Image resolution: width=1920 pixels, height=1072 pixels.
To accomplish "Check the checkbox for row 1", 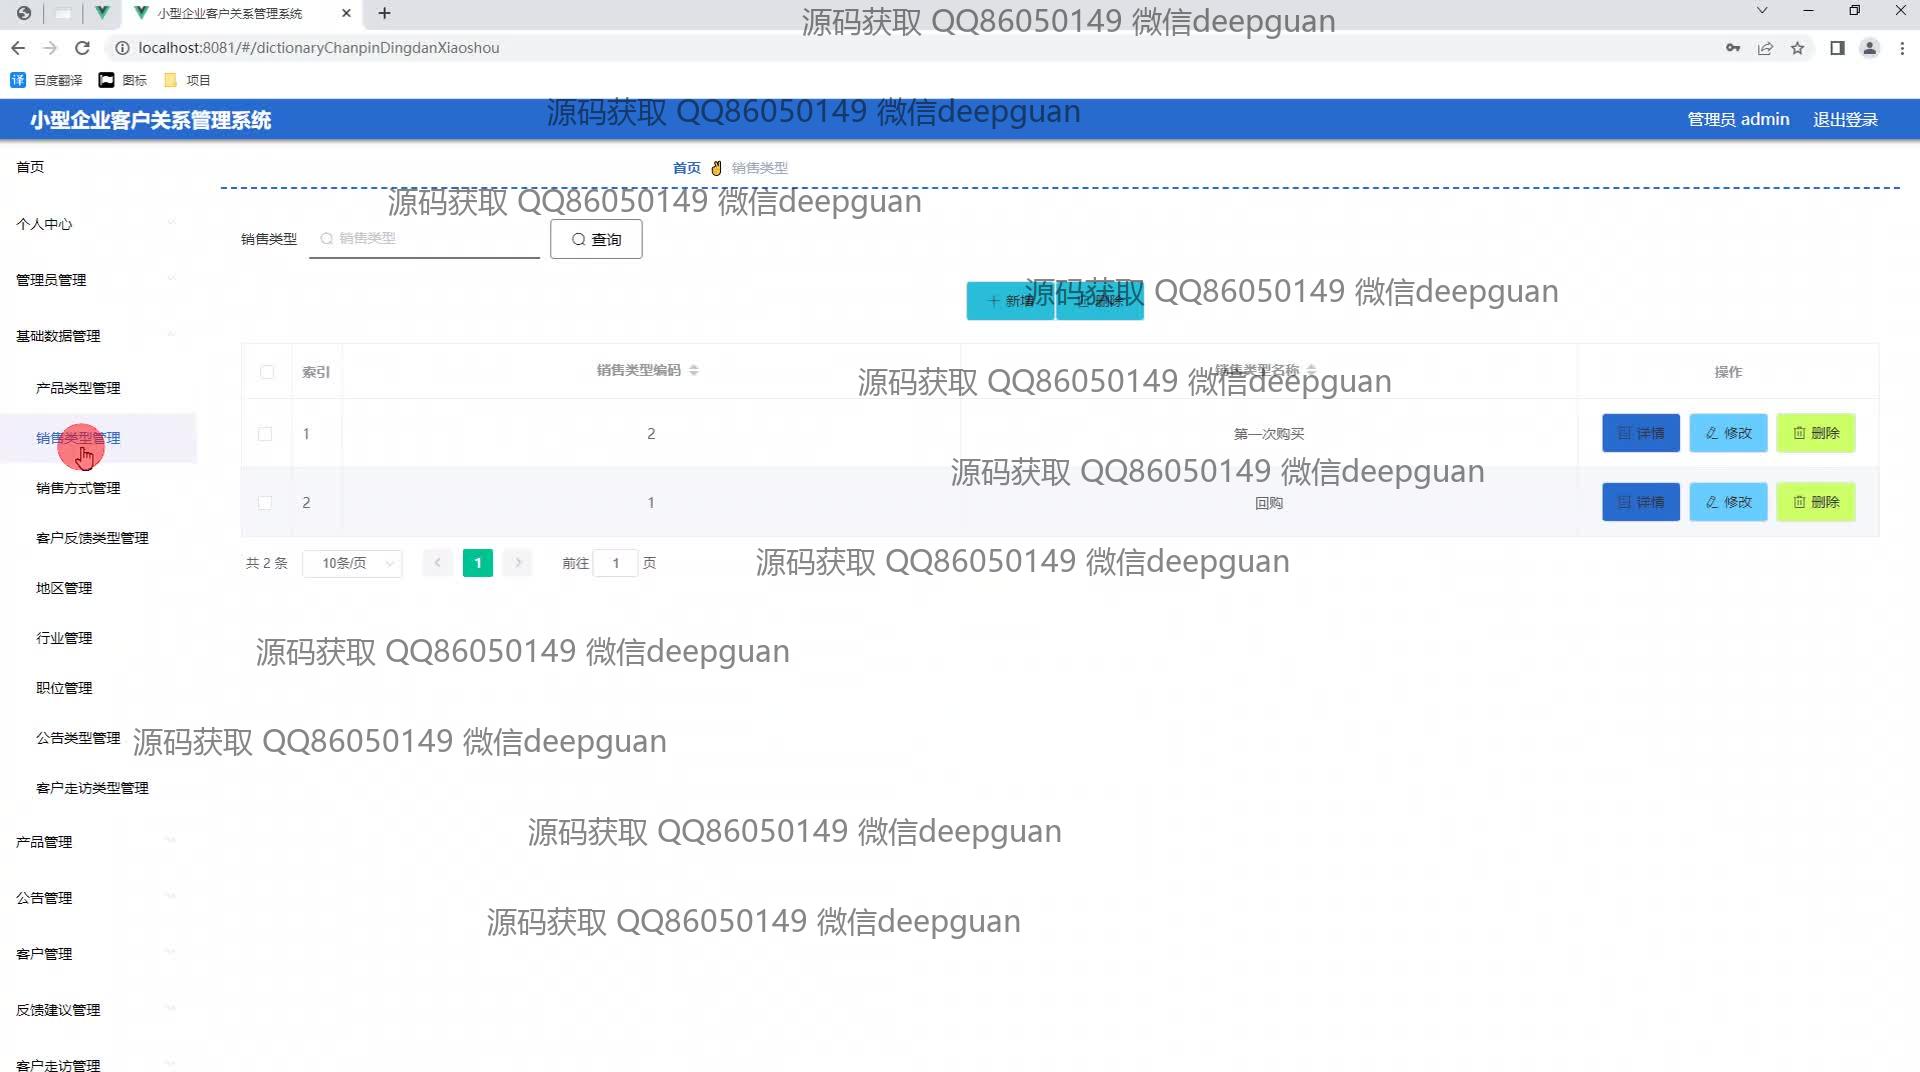I will (x=265, y=434).
